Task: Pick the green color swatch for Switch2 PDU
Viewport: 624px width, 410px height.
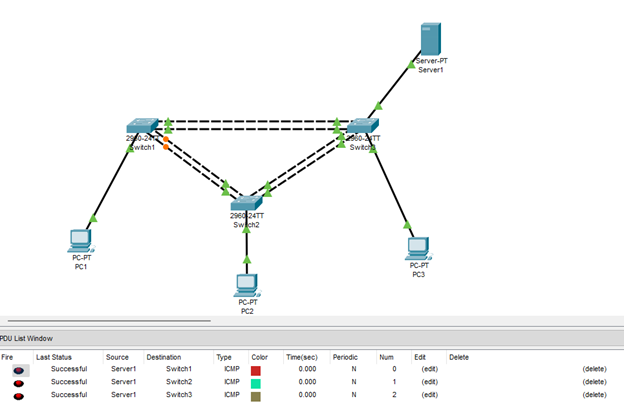Action: (256, 382)
